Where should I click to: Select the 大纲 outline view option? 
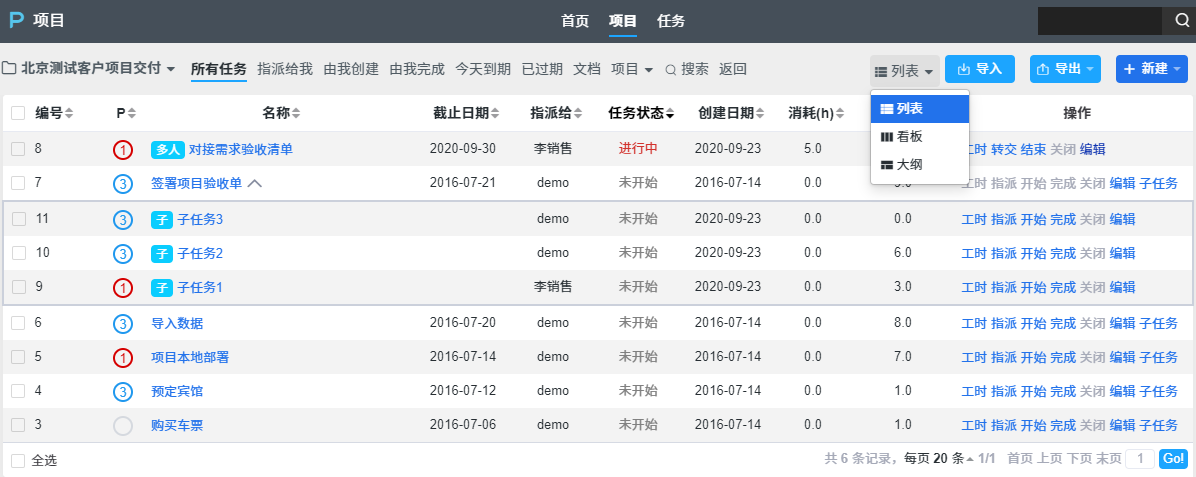coord(907,164)
